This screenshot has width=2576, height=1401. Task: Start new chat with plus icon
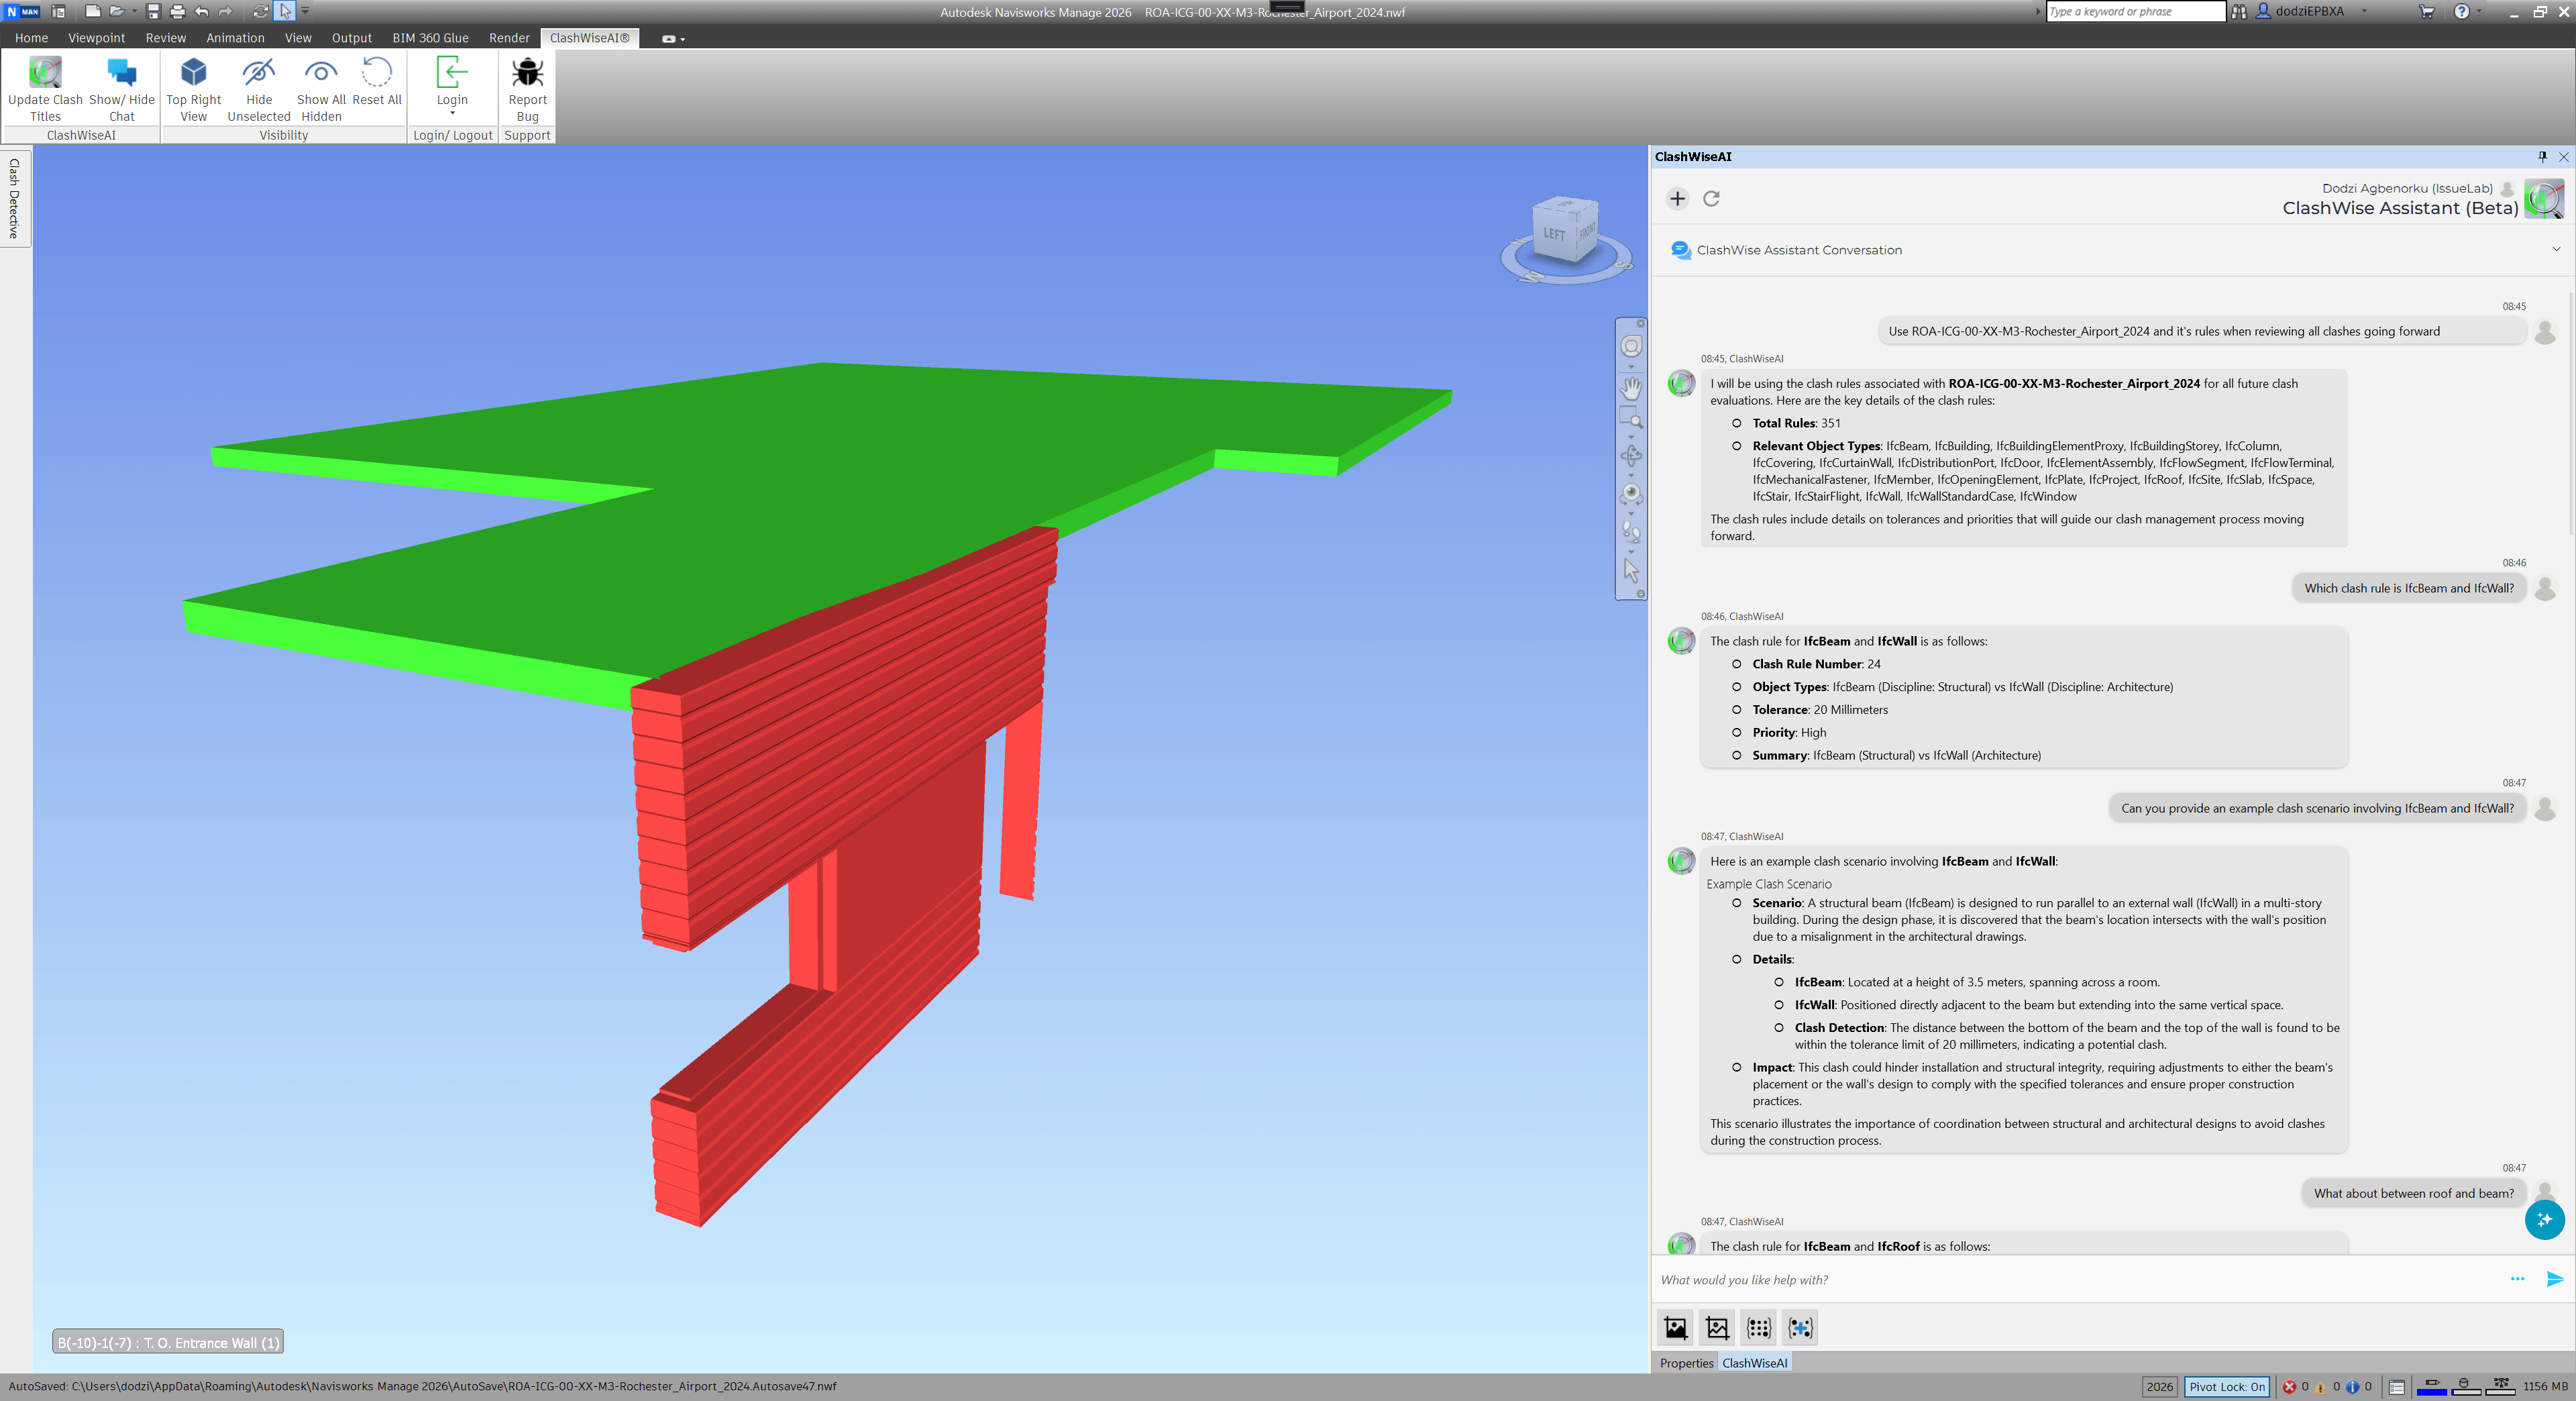(1678, 198)
